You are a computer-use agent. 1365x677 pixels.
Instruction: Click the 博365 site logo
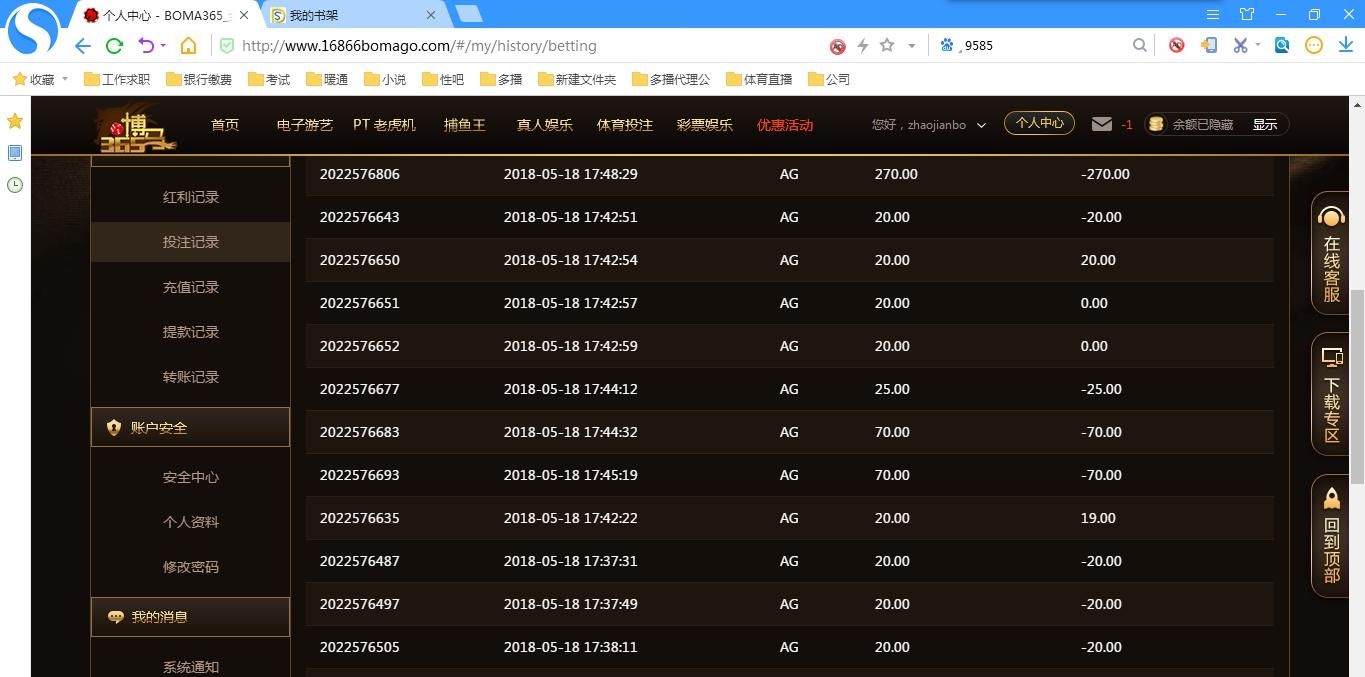pos(137,128)
